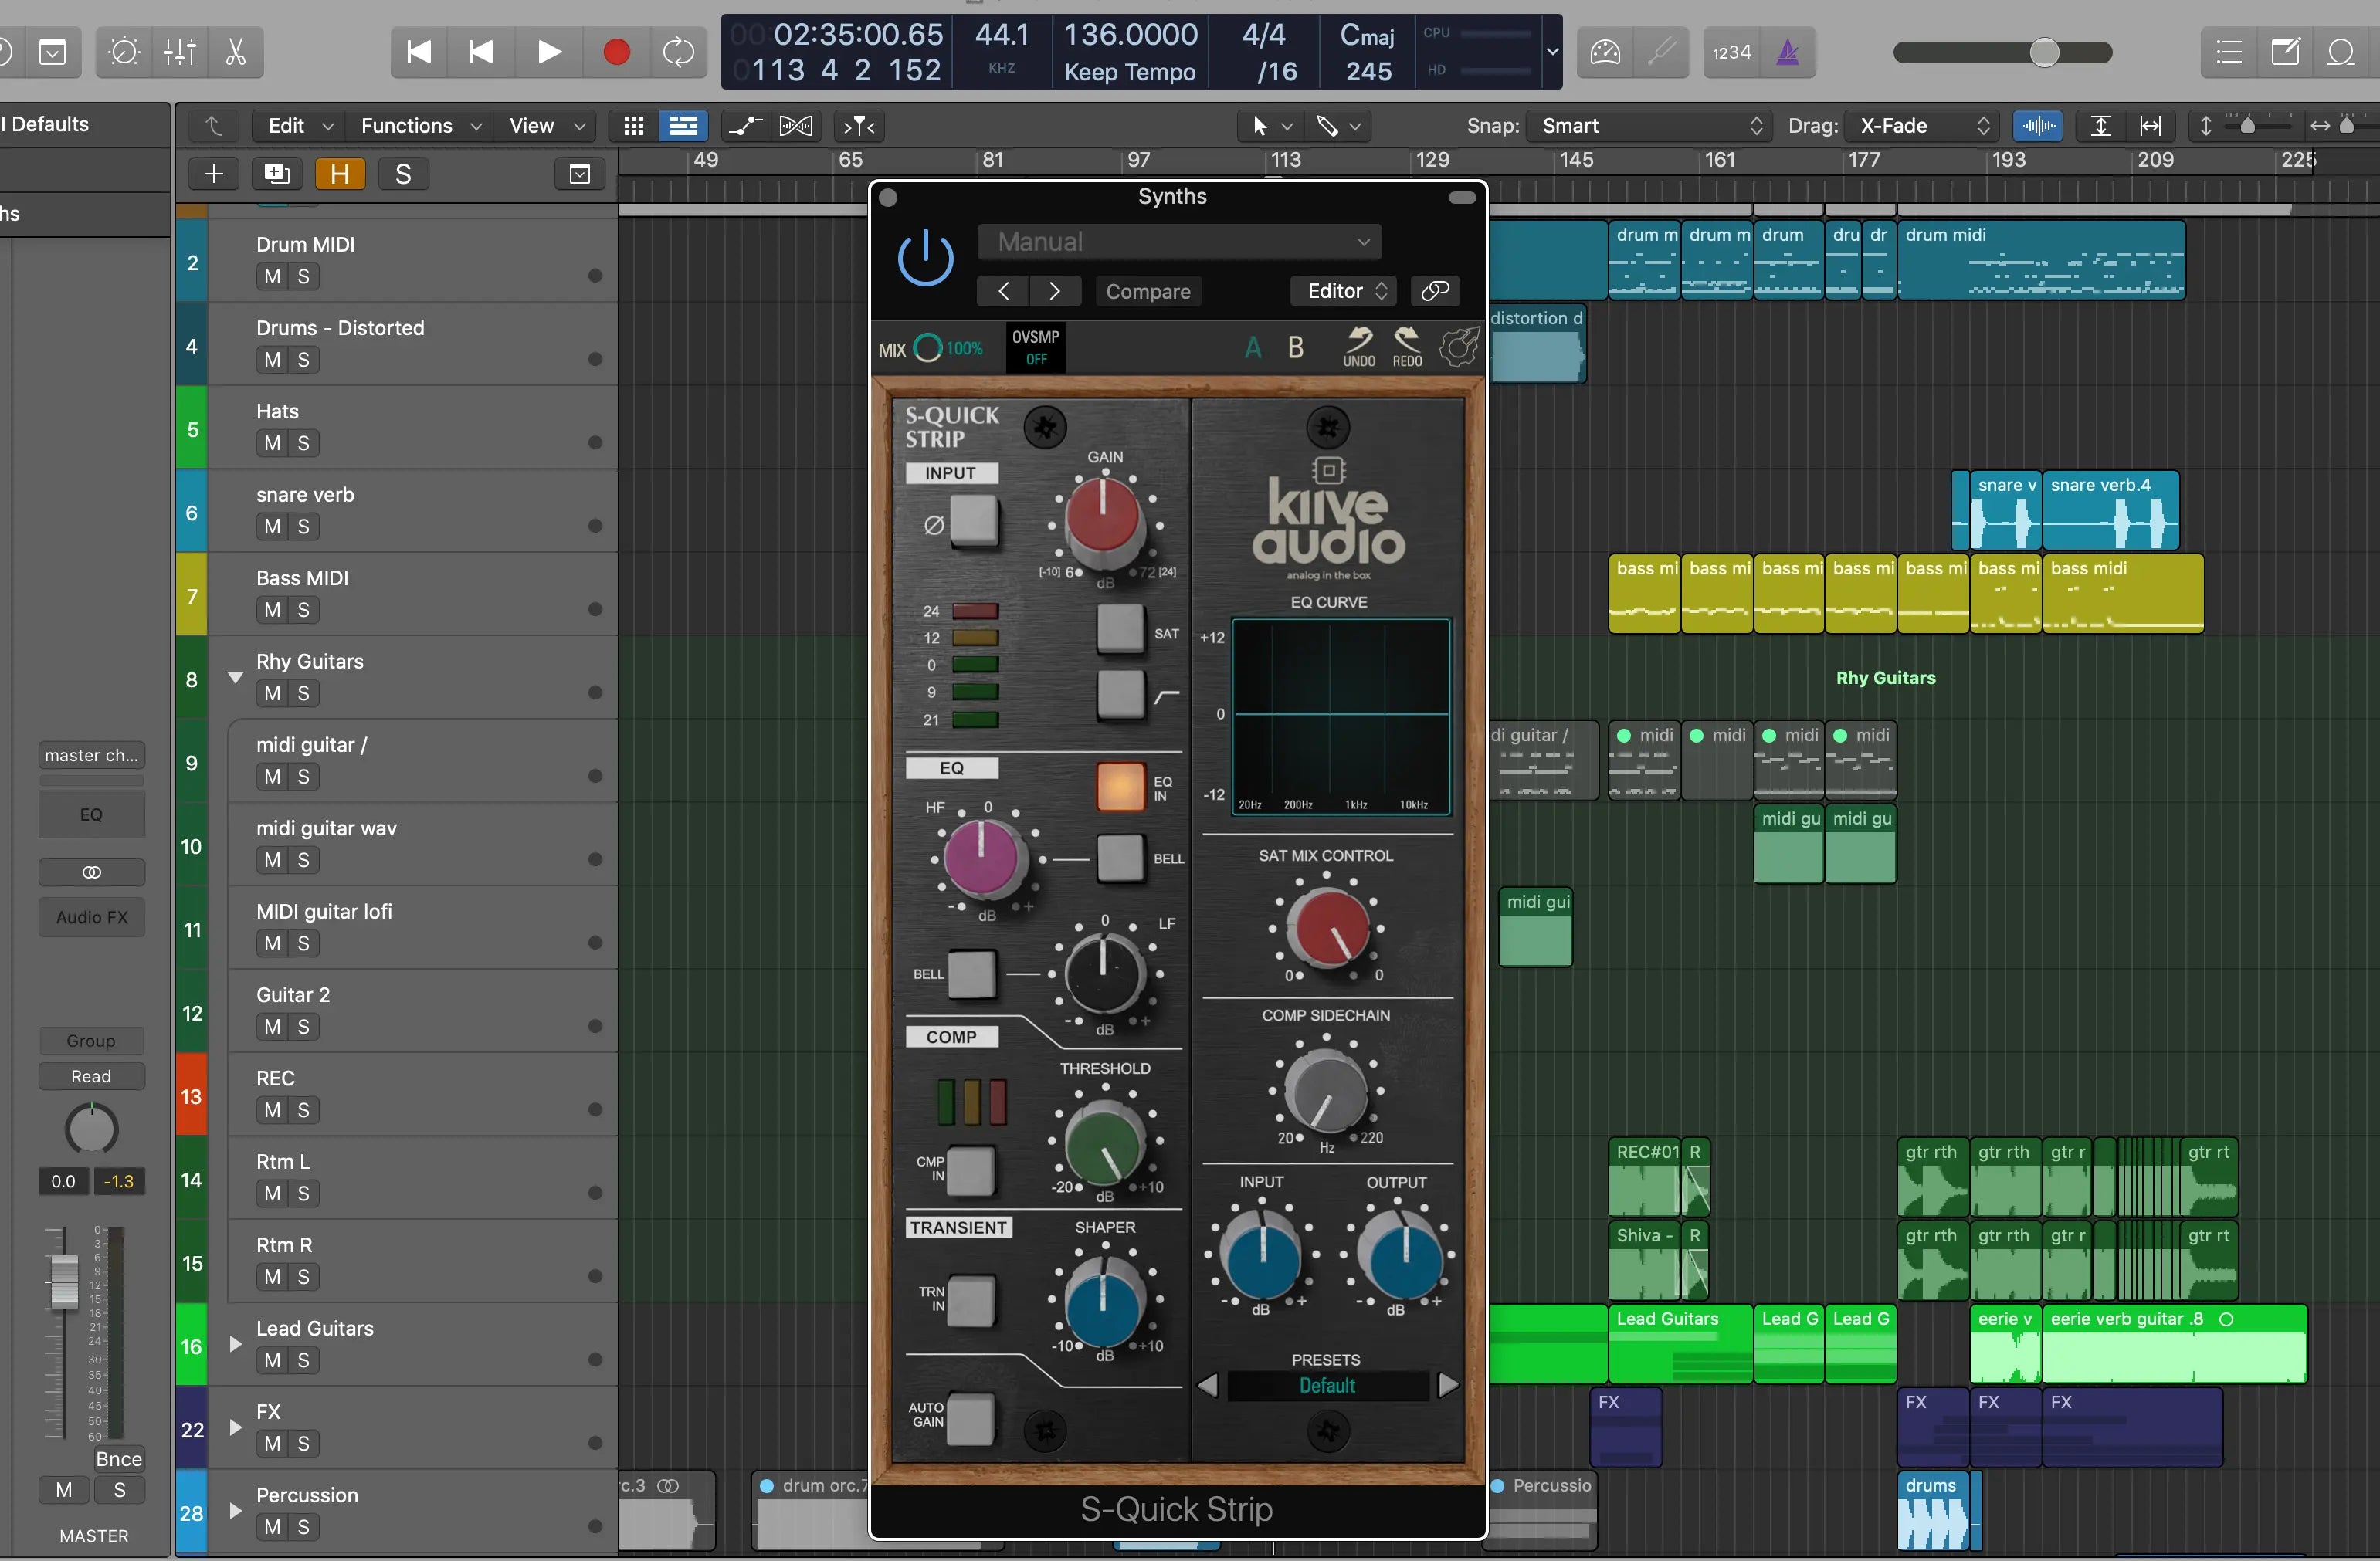Open the Manual preset dropdown
The image size is (2380, 1561).
click(x=1179, y=241)
